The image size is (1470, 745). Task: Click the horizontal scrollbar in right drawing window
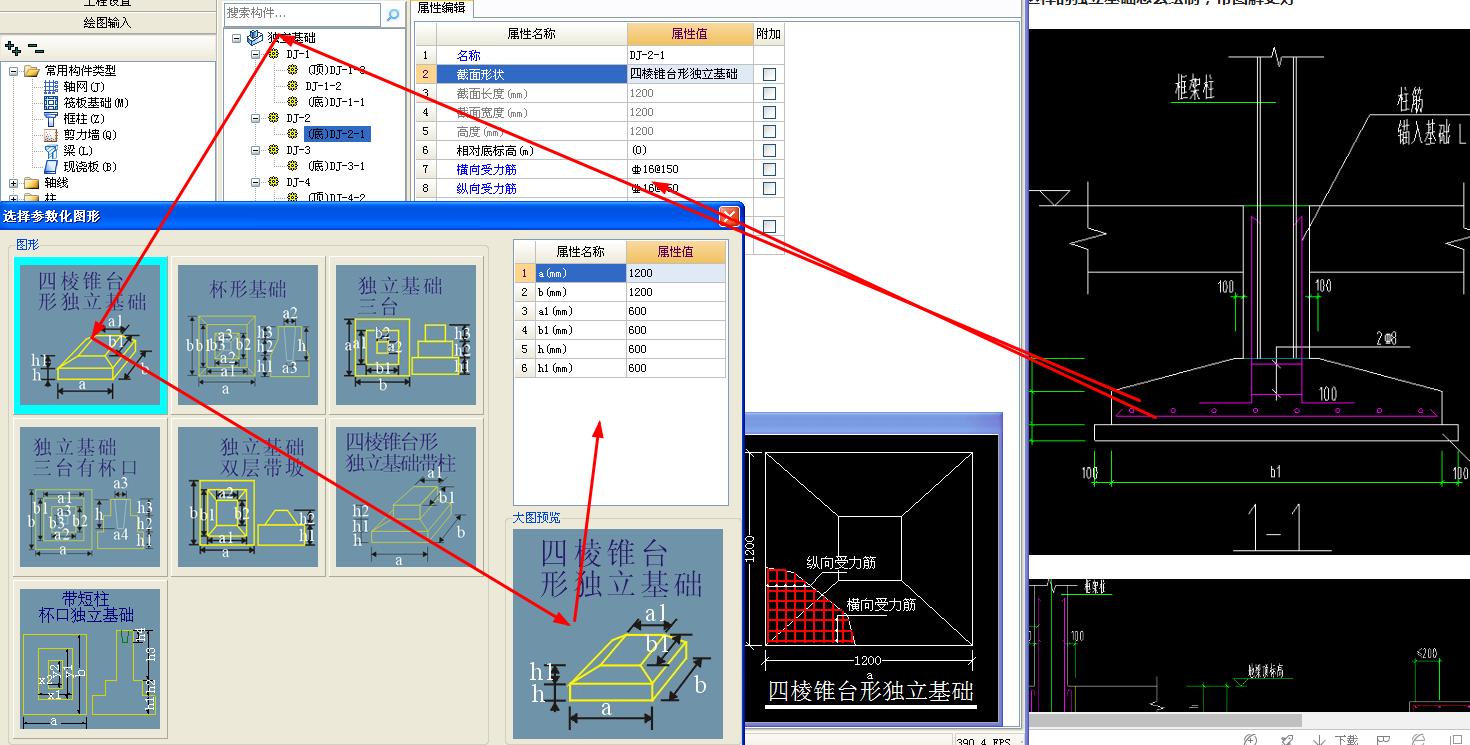[x=1165, y=720]
